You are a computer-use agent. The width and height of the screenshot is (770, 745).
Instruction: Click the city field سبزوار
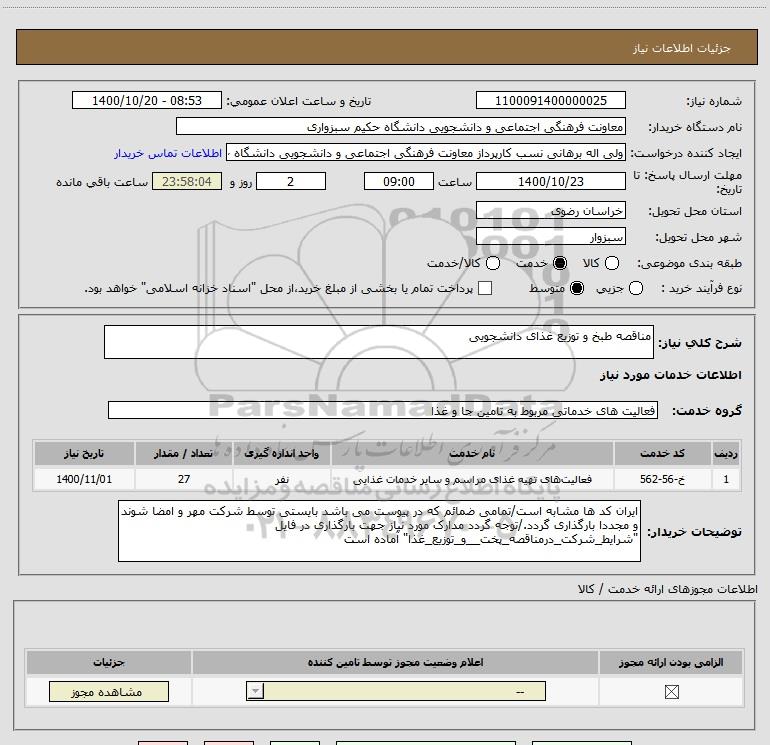click(550, 237)
